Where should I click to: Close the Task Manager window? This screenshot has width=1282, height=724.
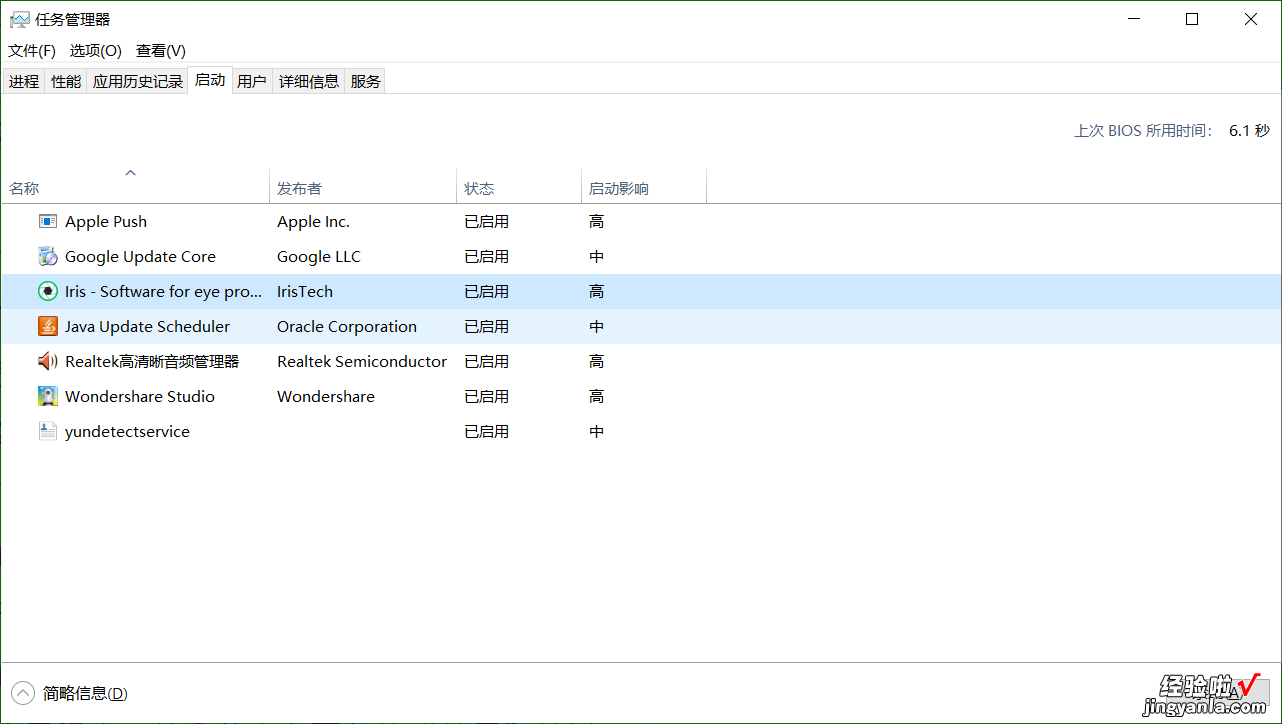pos(1251,19)
